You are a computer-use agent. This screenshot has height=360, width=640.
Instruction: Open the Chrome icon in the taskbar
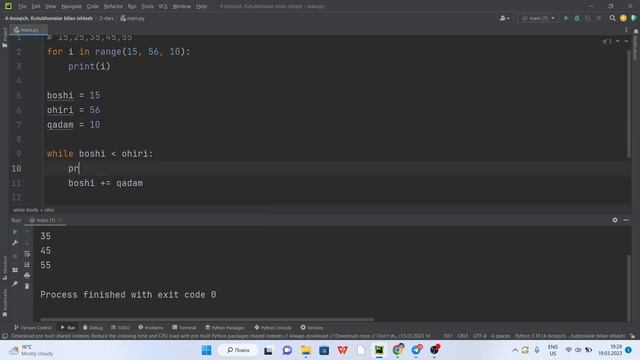click(398, 350)
